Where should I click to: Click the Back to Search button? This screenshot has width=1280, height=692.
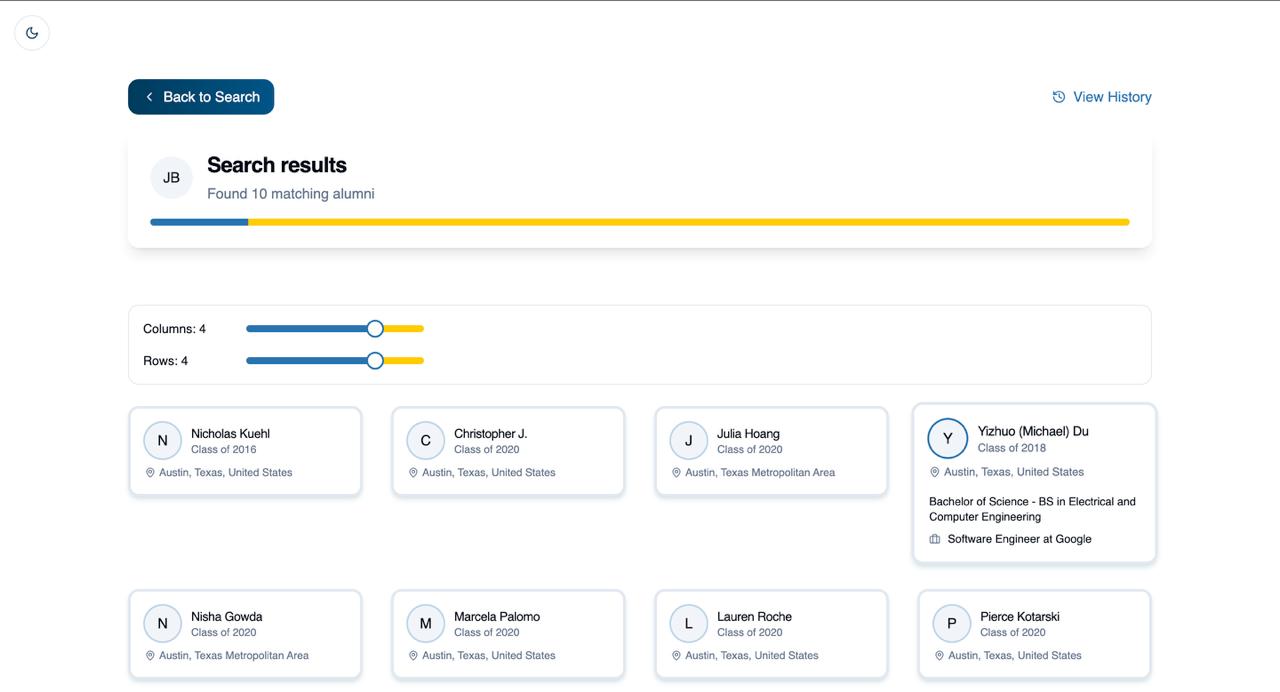tap(201, 97)
